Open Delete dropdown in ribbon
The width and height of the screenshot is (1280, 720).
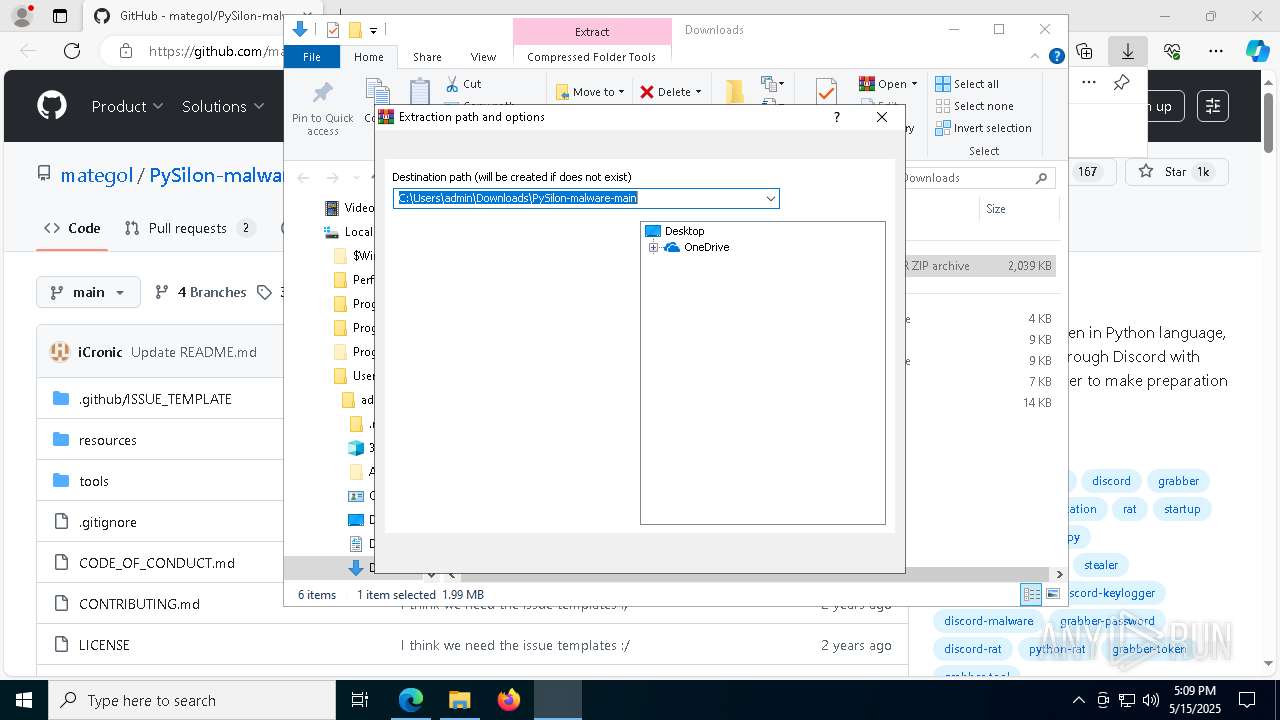coord(671,92)
